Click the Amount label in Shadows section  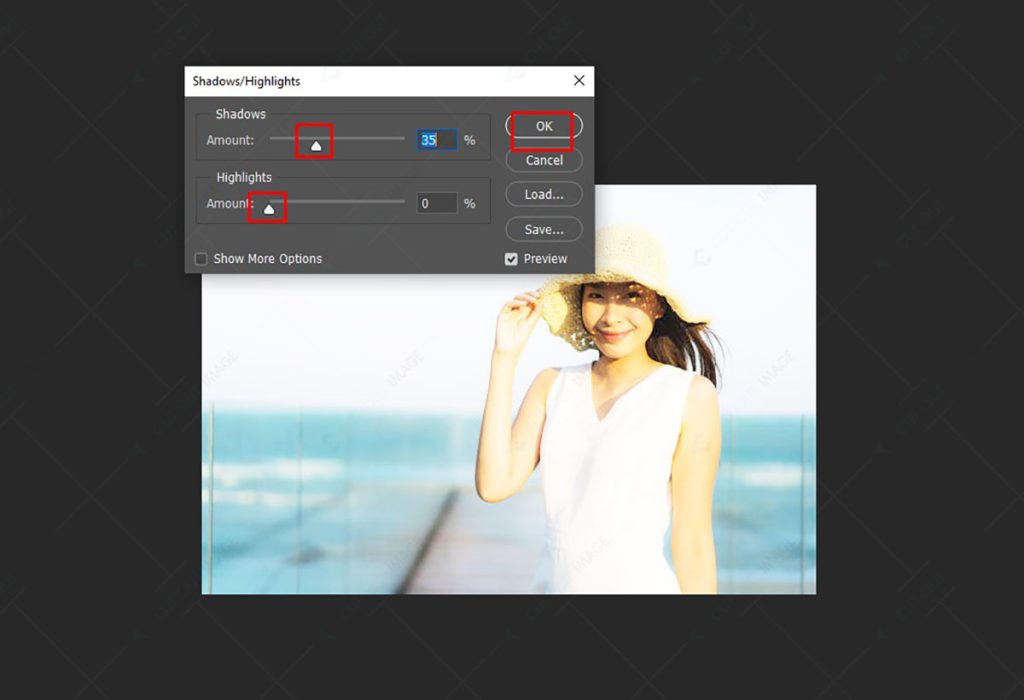point(230,140)
